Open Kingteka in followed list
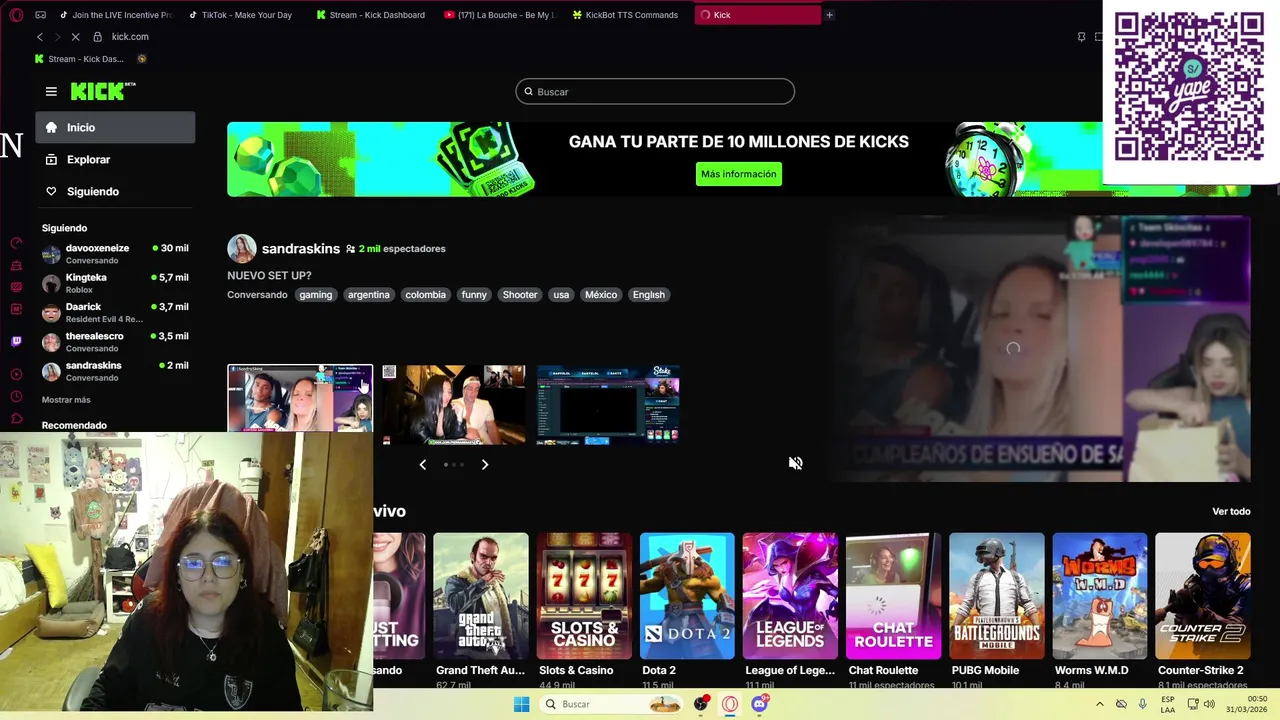Viewport: 1280px width, 720px height. pos(115,283)
